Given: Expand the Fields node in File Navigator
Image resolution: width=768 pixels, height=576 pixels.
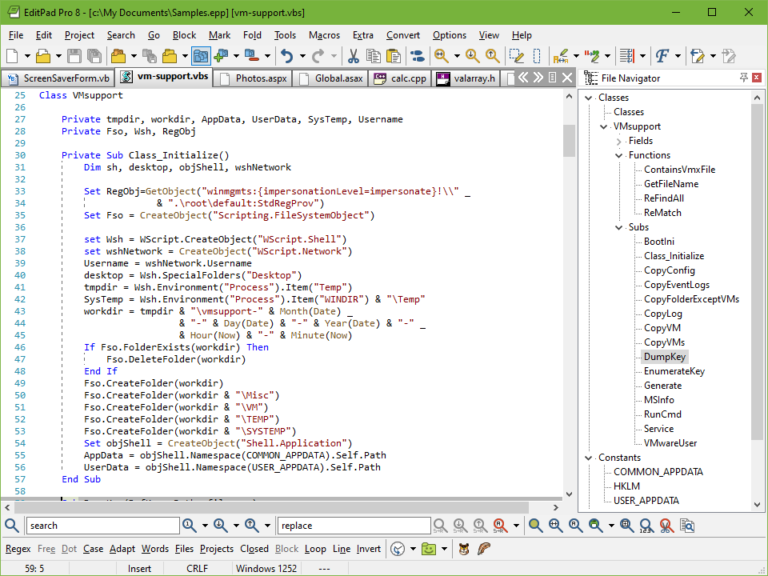Looking at the screenshot, I should 619,141.
